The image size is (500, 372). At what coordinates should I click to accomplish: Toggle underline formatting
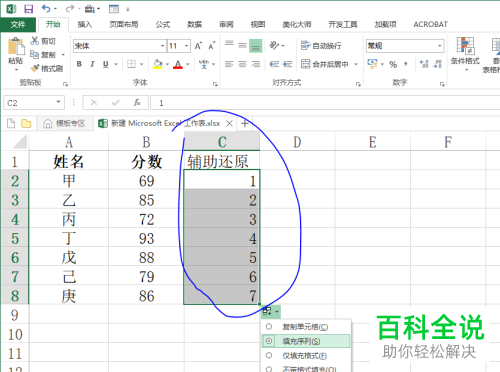[x=106, y=64]
